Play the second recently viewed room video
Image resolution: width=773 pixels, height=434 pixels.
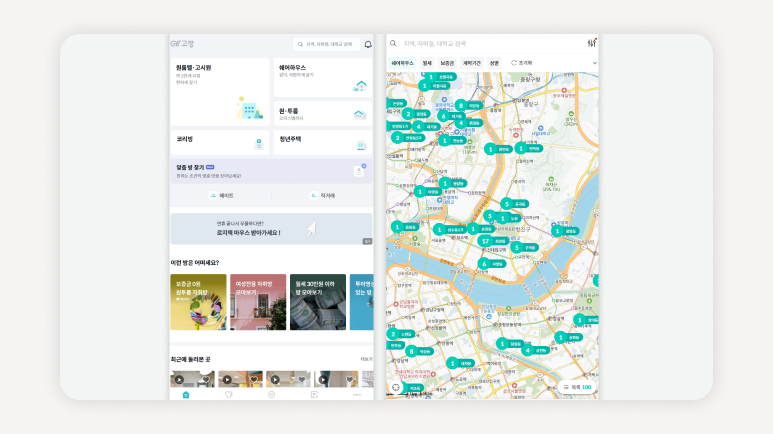(227, 379)
